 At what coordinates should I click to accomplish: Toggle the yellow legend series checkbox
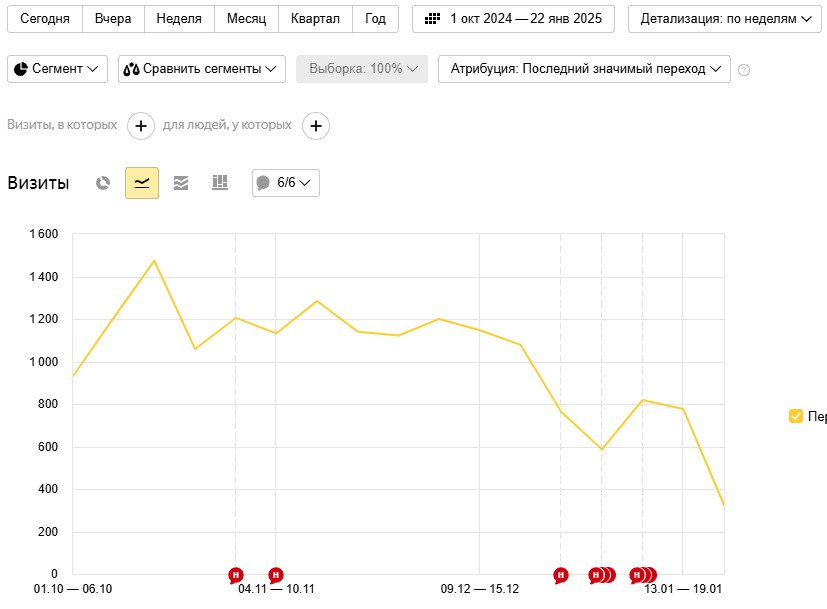[795, 416]
